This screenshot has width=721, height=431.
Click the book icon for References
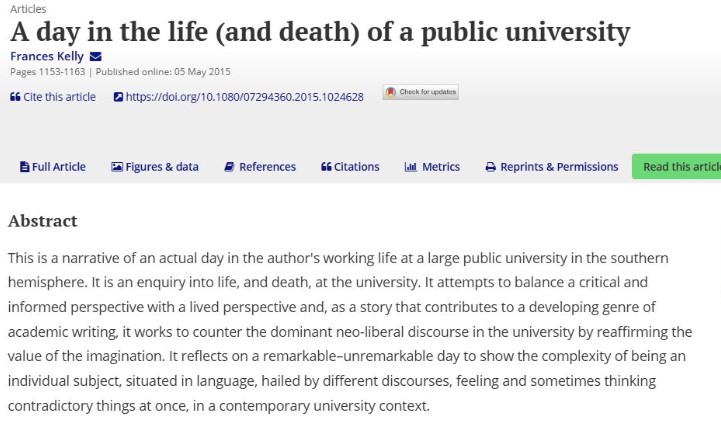coord(229,167)
